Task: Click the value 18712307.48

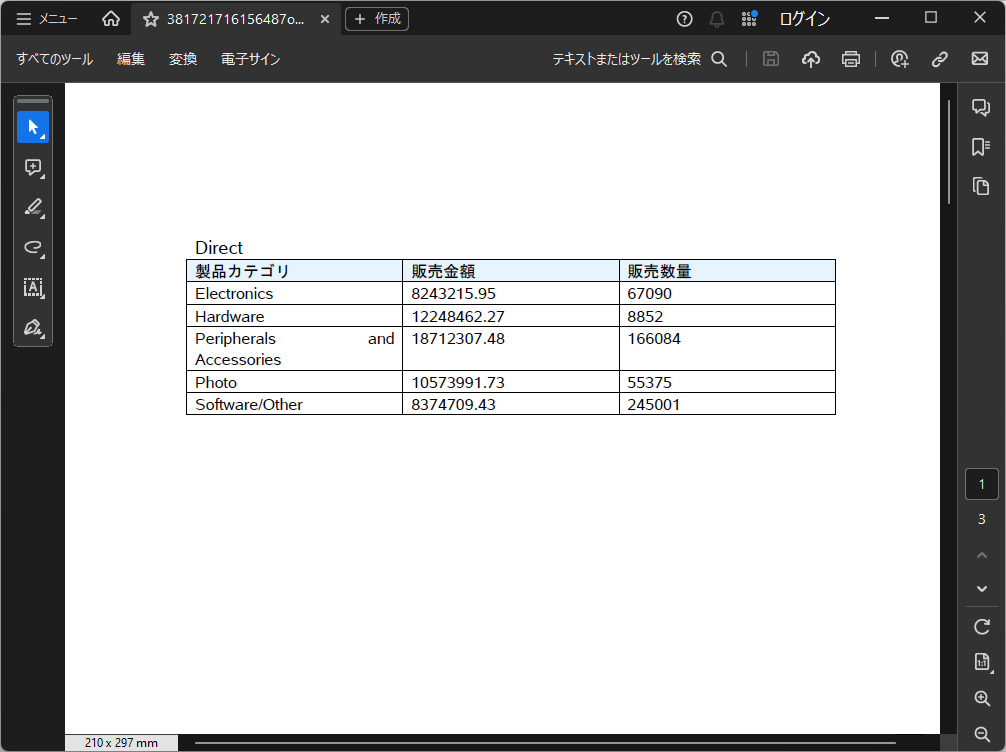Action: tap(458, 339)
